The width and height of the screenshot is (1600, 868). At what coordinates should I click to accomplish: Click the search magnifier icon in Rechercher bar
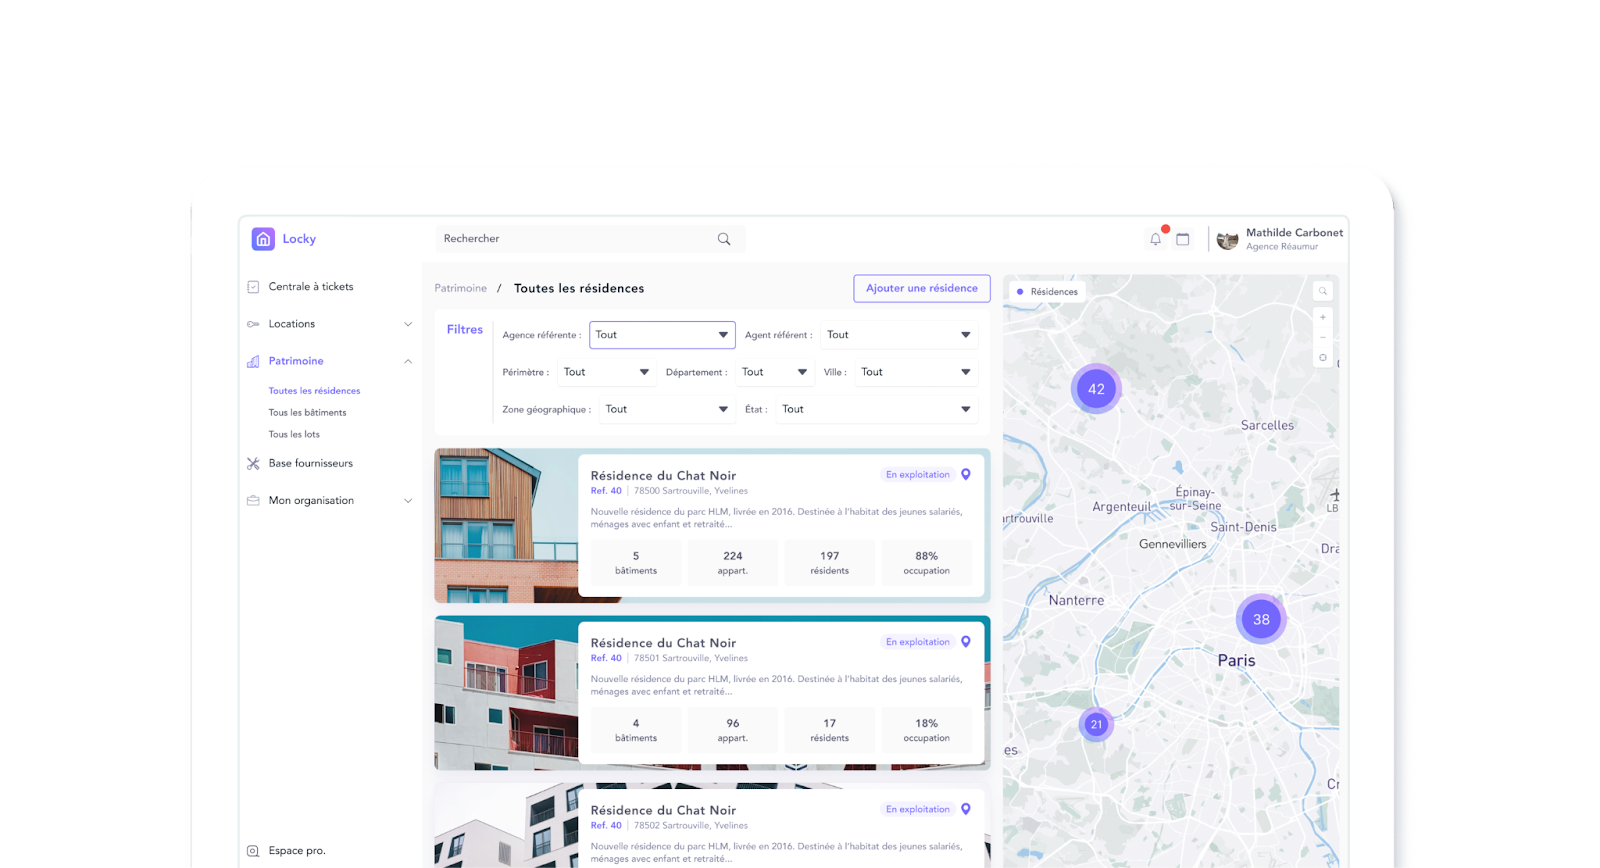click(724, 239)
